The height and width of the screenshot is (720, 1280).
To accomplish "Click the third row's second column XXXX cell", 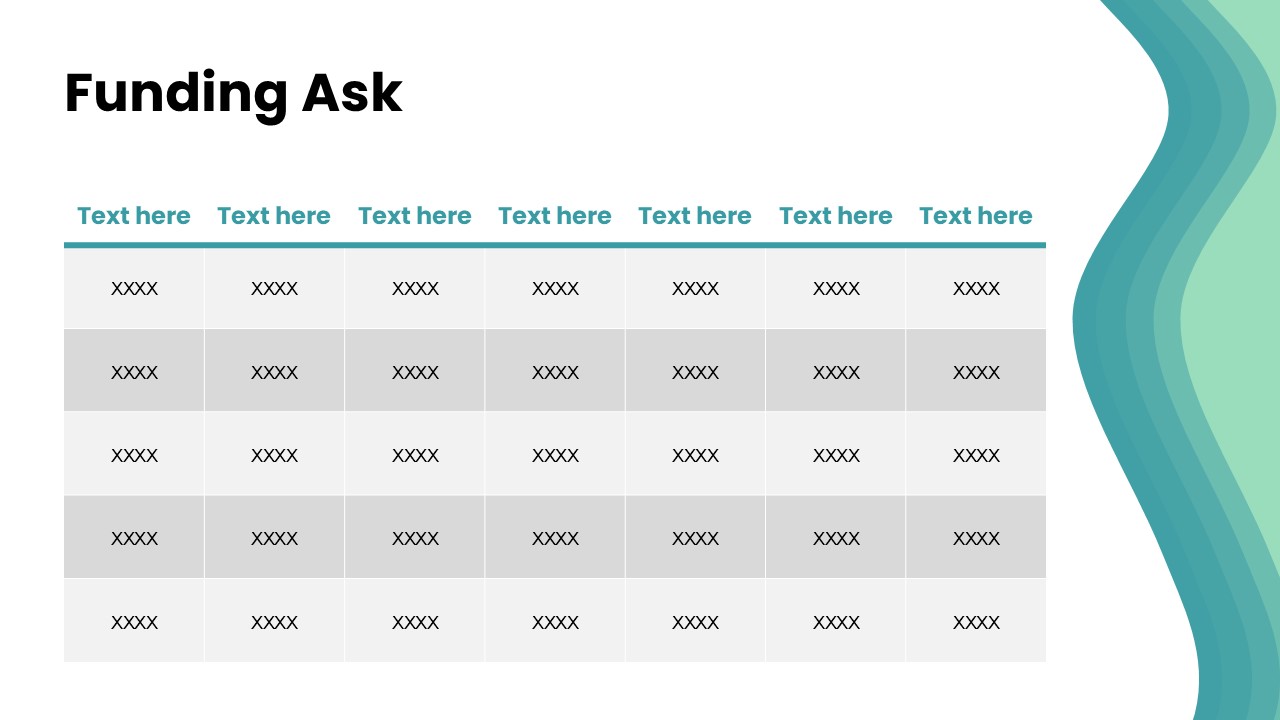I will [274, 455].
